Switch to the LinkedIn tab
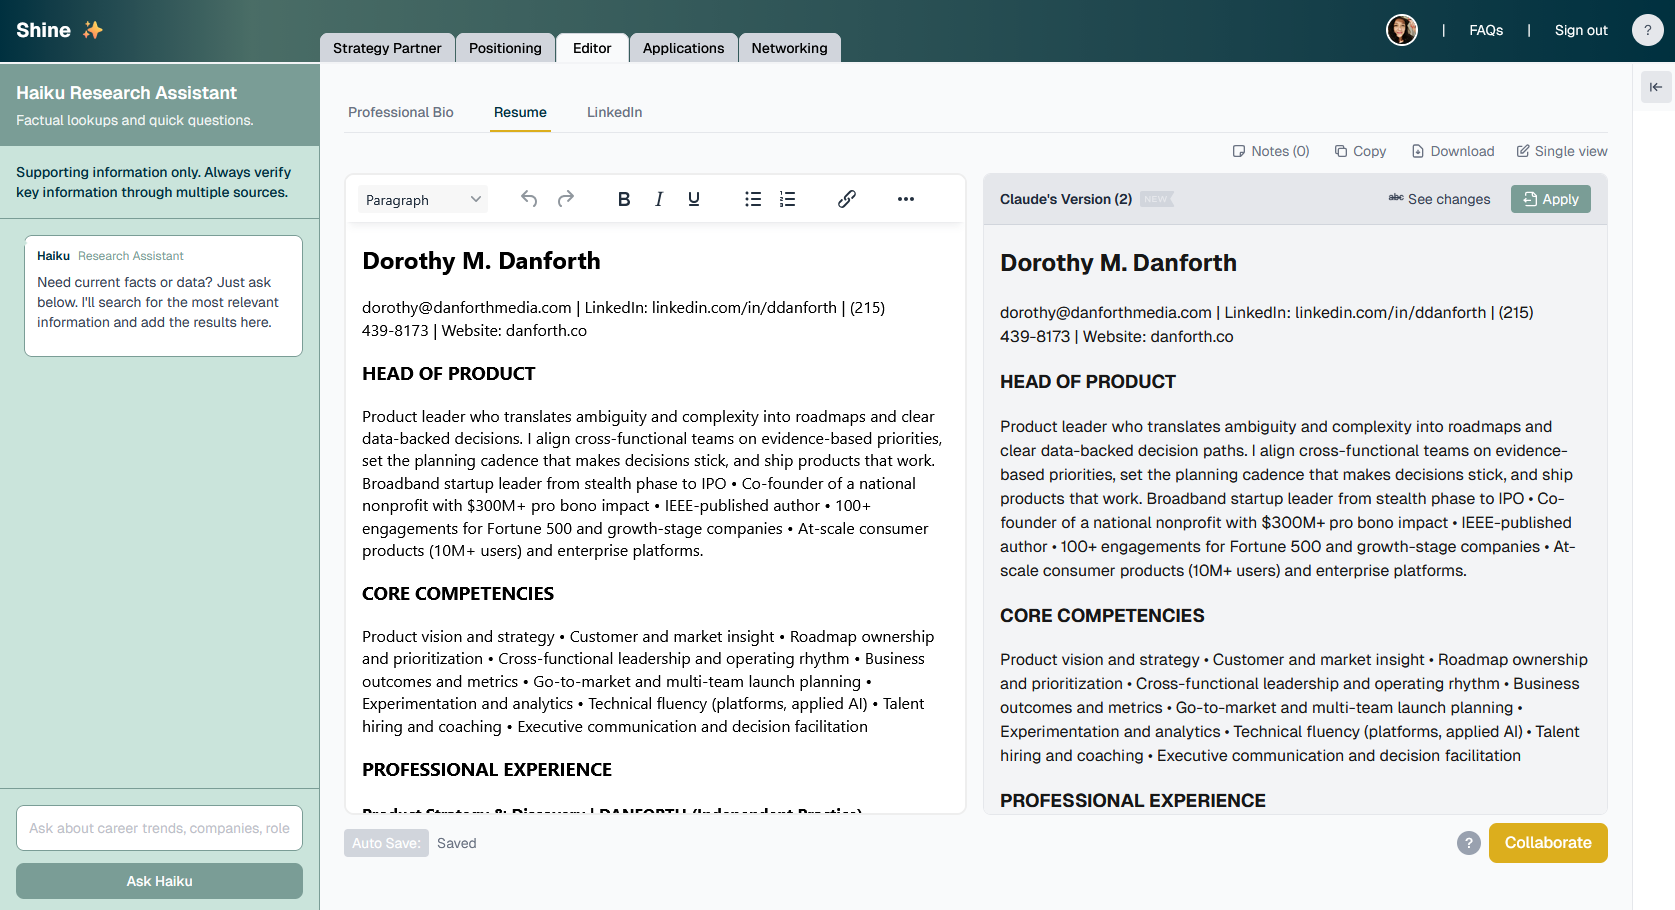The width and height of the screenshot is (1675, 910). [614, 112]
